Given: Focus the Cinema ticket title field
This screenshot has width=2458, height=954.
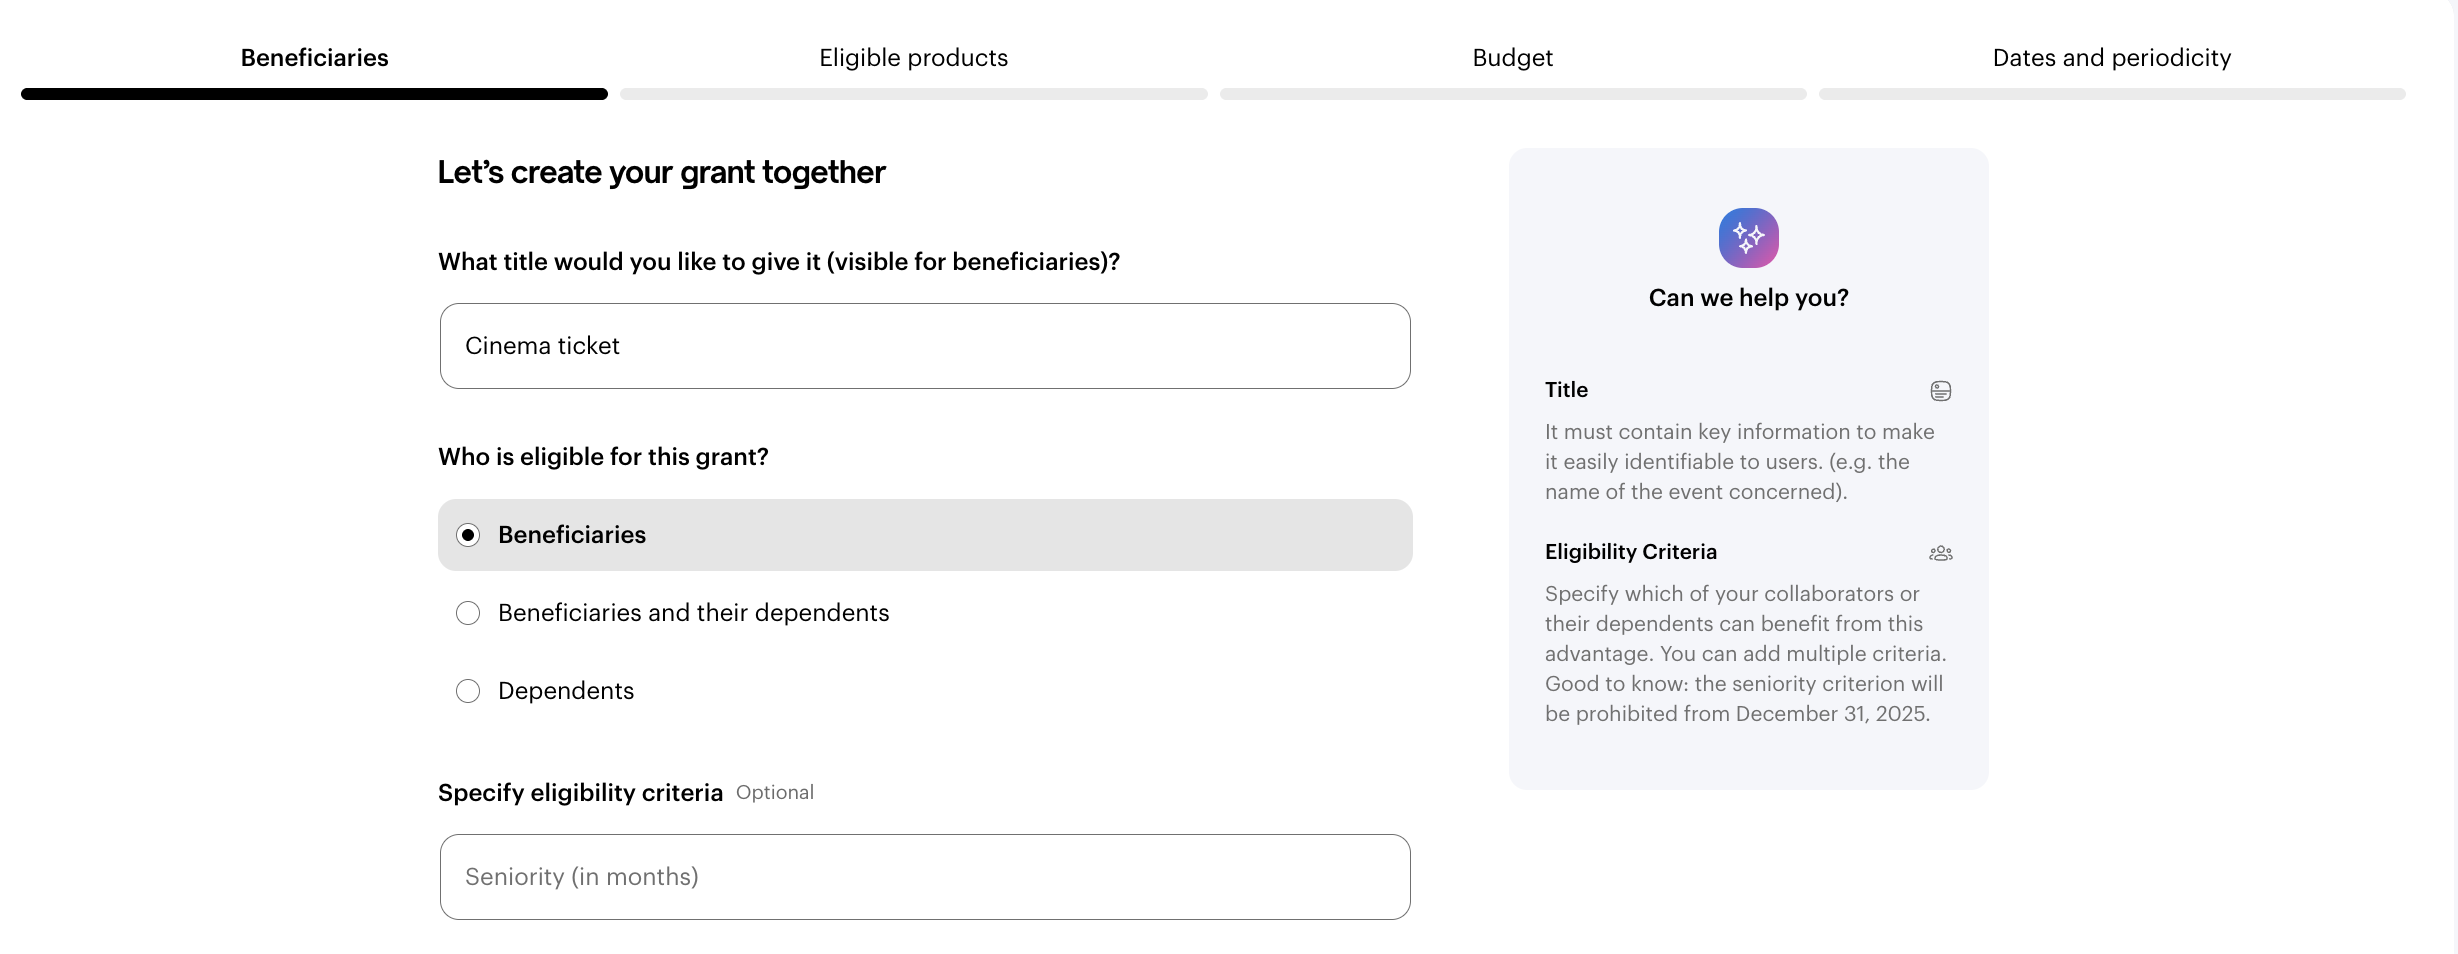Looking at the screenshot, I should point(925,346).
